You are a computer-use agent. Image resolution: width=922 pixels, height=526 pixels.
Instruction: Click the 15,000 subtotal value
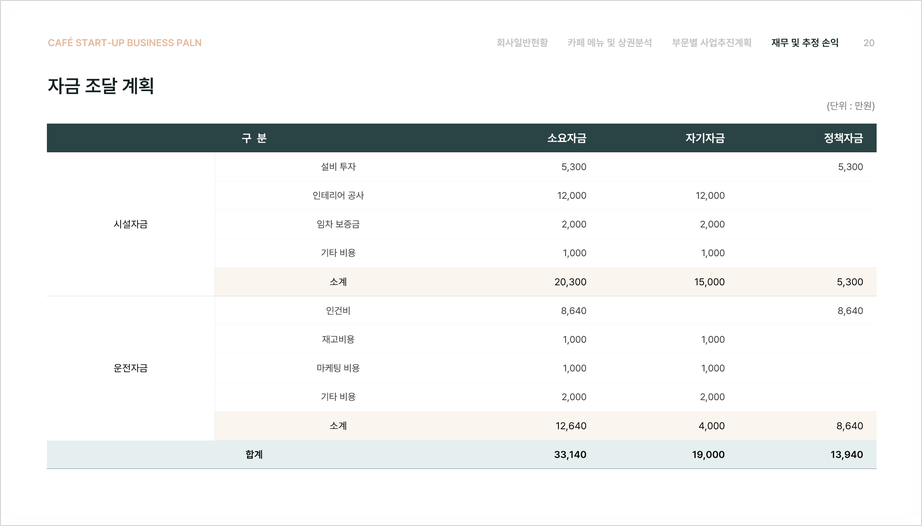tap(709, 282)
